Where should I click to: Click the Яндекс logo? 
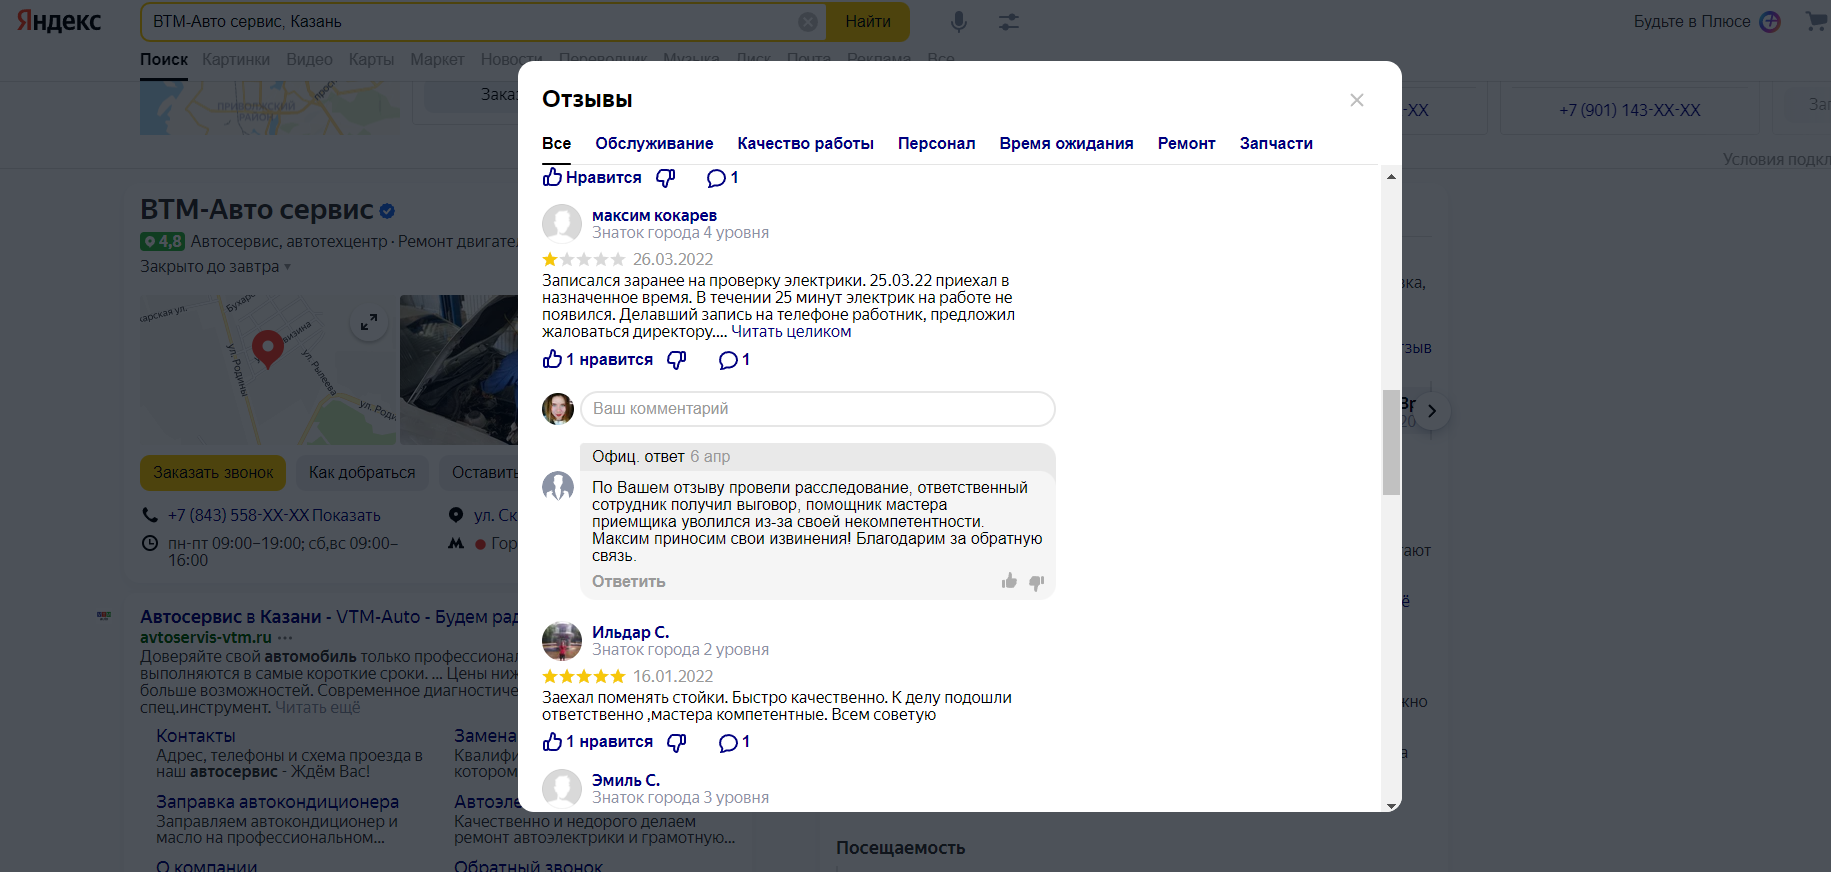[x=59, y=21]
